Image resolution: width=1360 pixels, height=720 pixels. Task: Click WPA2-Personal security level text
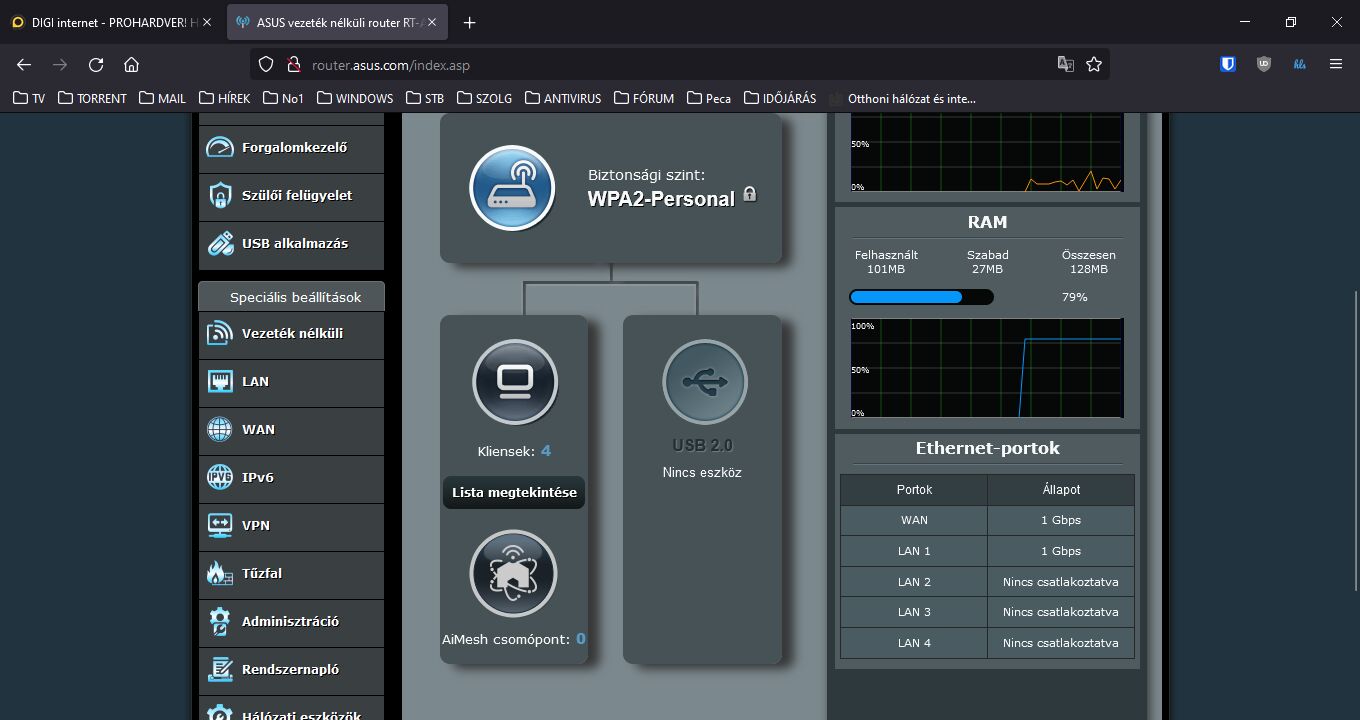(661, 199)
